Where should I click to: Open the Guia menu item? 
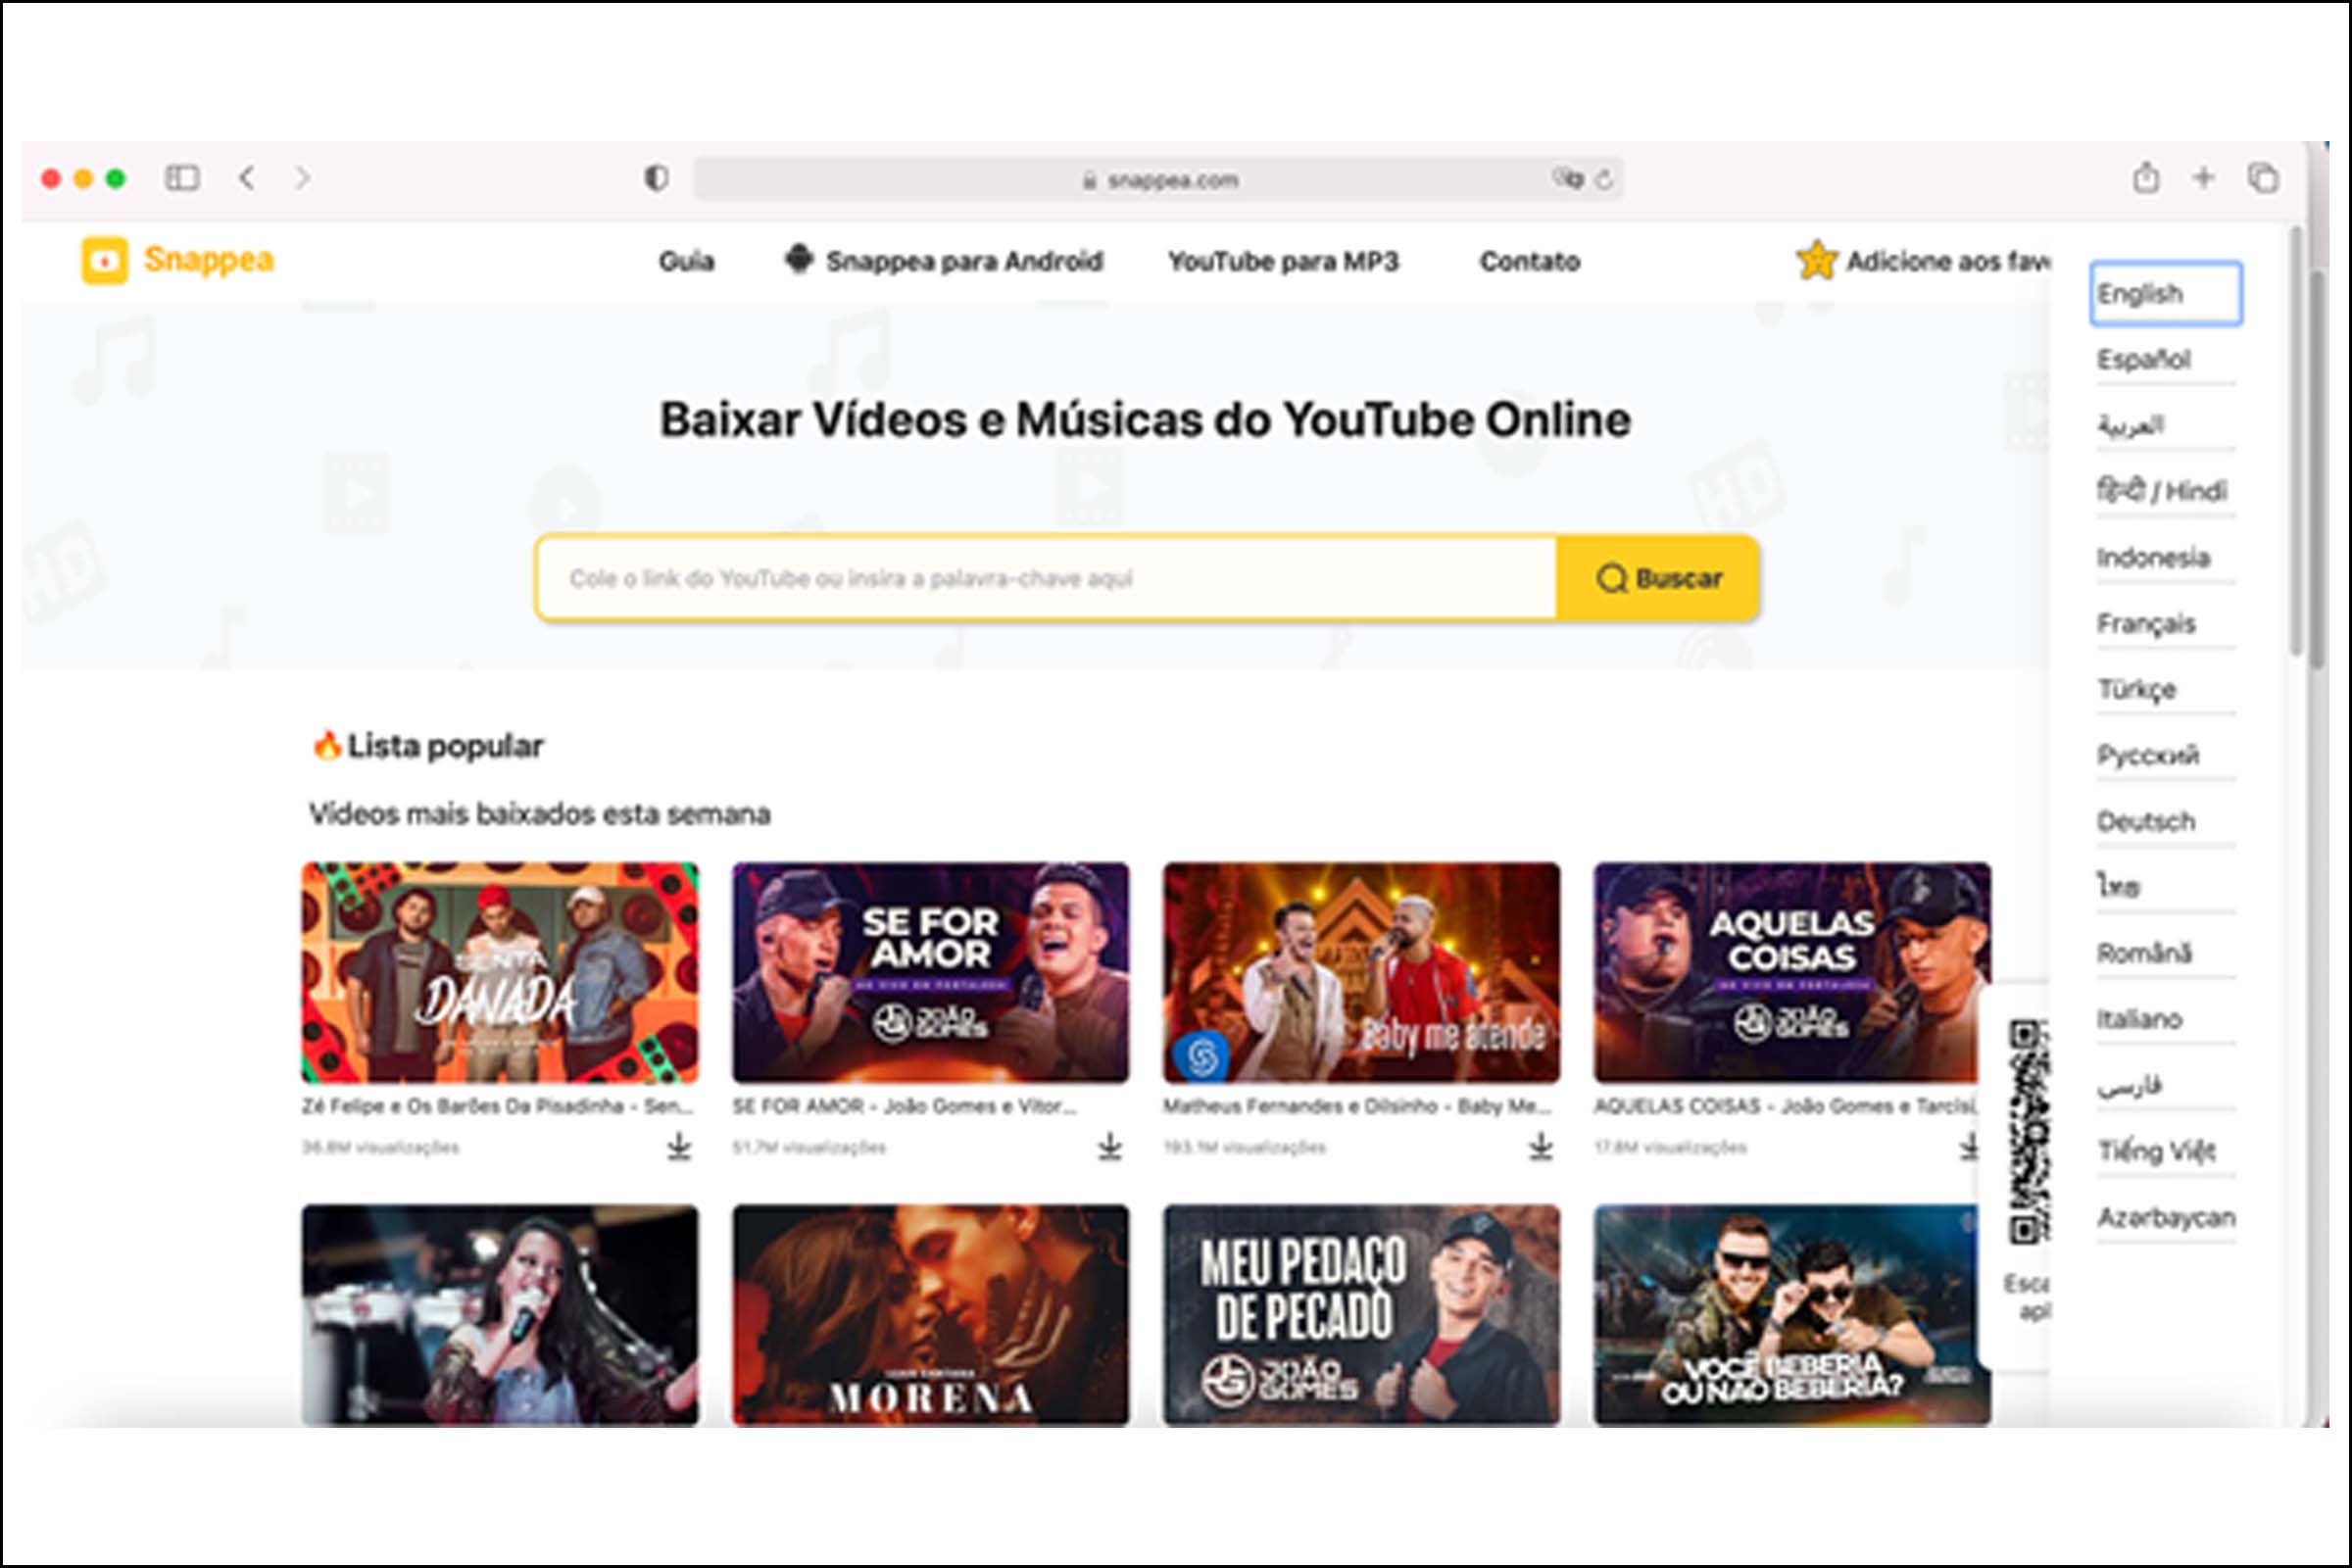click(x=686, y=261)
